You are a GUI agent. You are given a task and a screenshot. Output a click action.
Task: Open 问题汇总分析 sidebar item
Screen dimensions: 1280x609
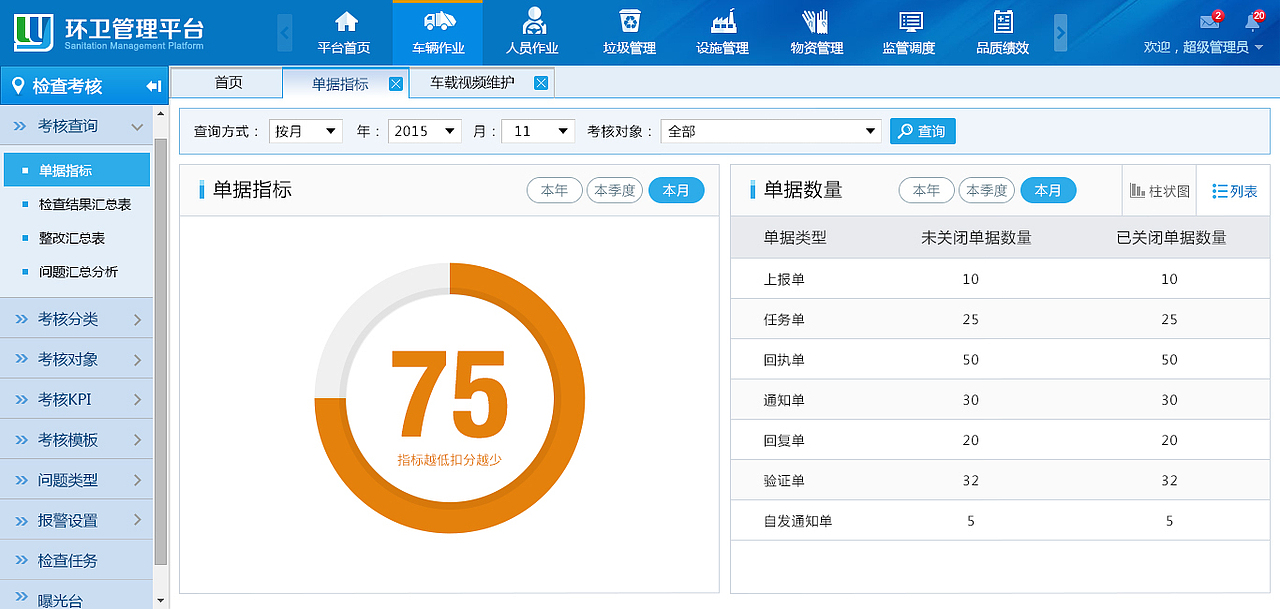click(76, 272)
